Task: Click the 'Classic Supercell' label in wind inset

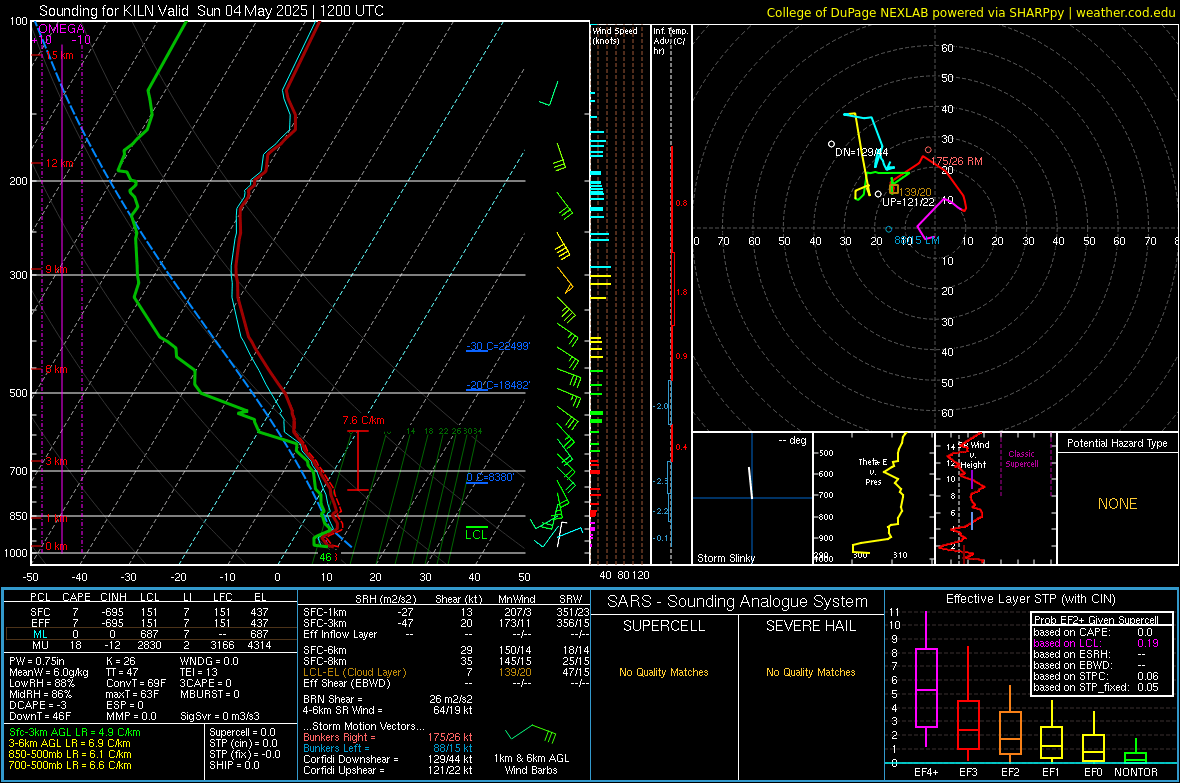Action: coord(1021,459)
